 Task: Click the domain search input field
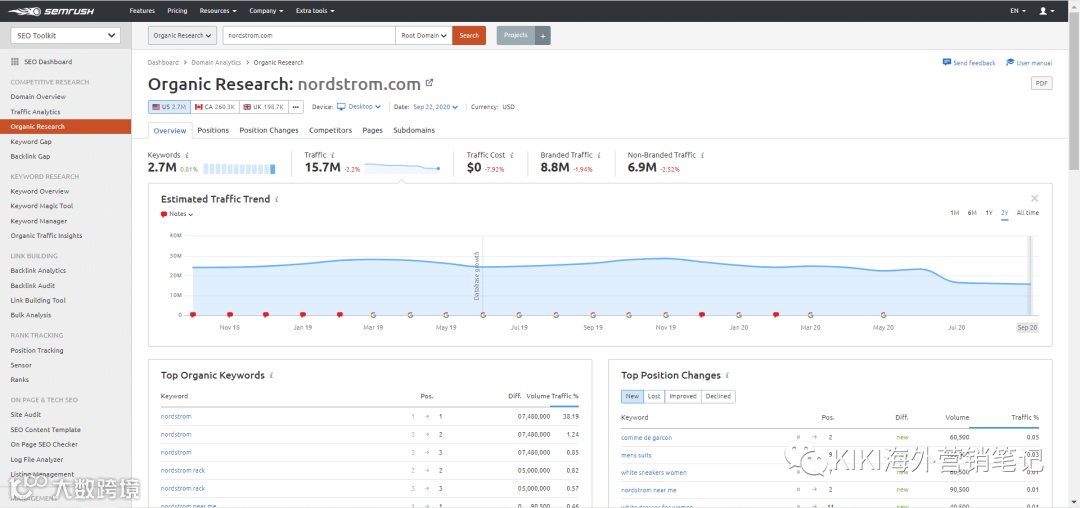(x=309, y=35)
